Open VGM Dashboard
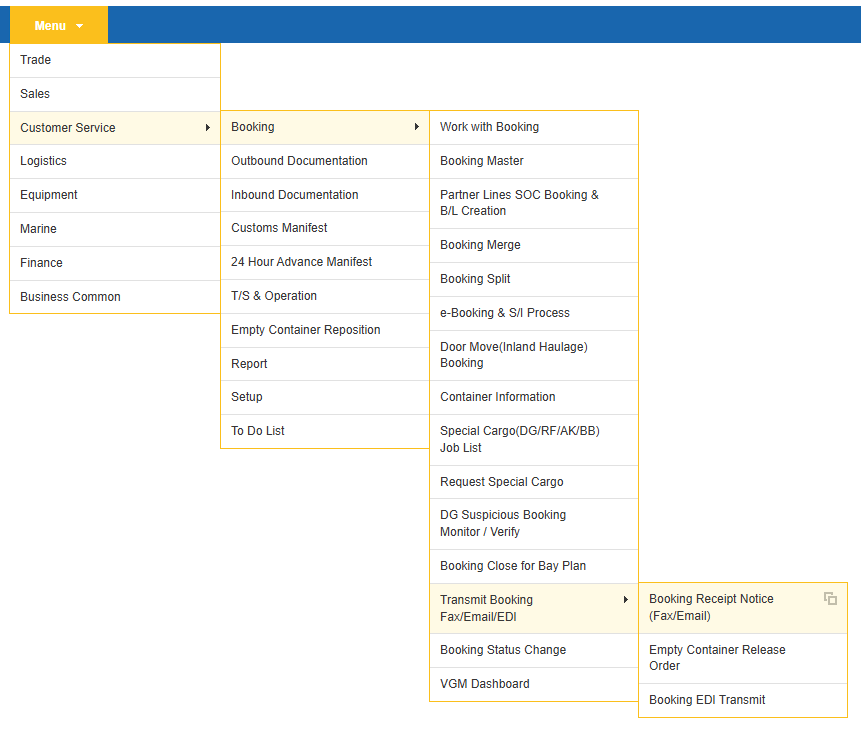The image size is (861, 732). (534, 684)
